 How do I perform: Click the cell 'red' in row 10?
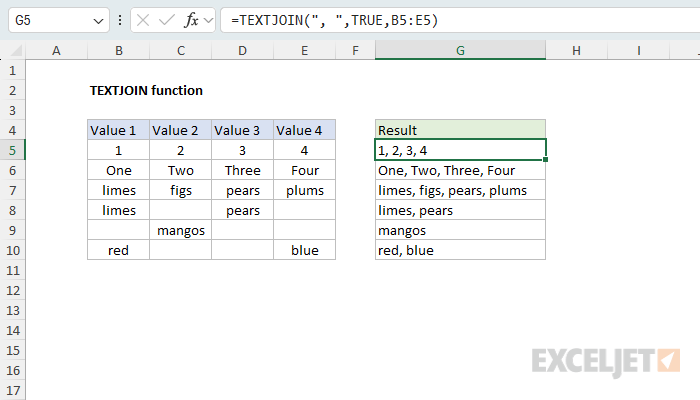tap(119, 250)
